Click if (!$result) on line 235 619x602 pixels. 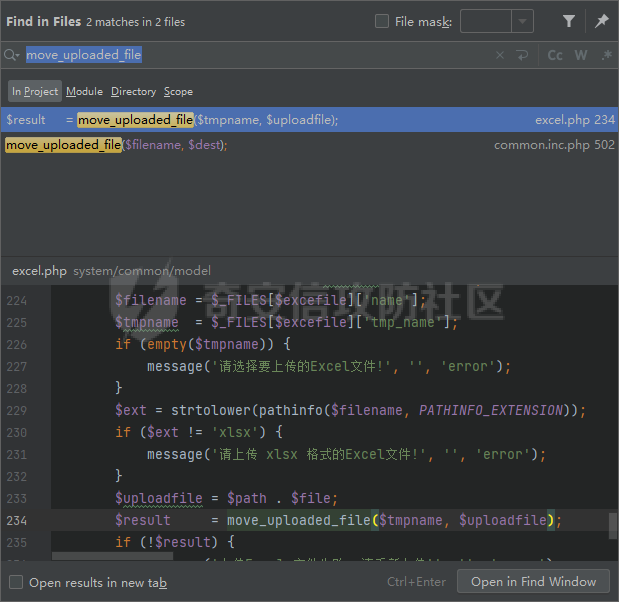pos(175,542)
